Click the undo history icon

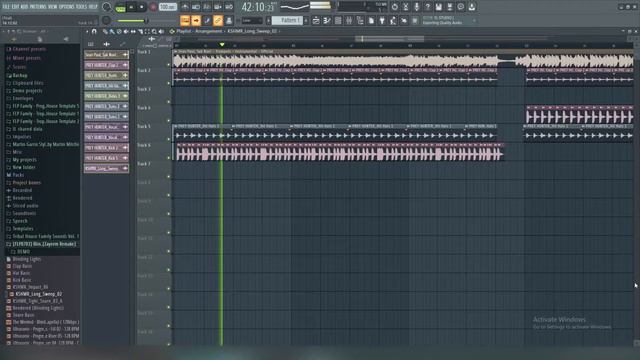394,7
